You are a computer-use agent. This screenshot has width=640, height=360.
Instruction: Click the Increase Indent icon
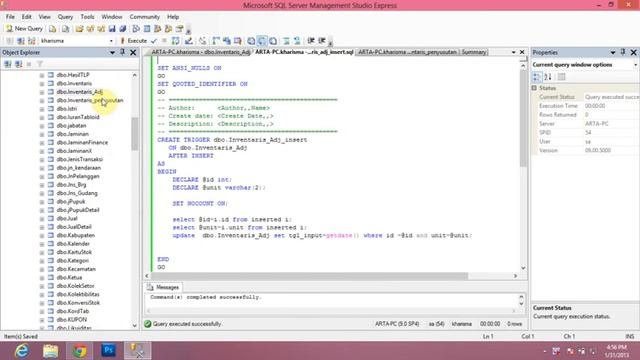pos(322,41)
